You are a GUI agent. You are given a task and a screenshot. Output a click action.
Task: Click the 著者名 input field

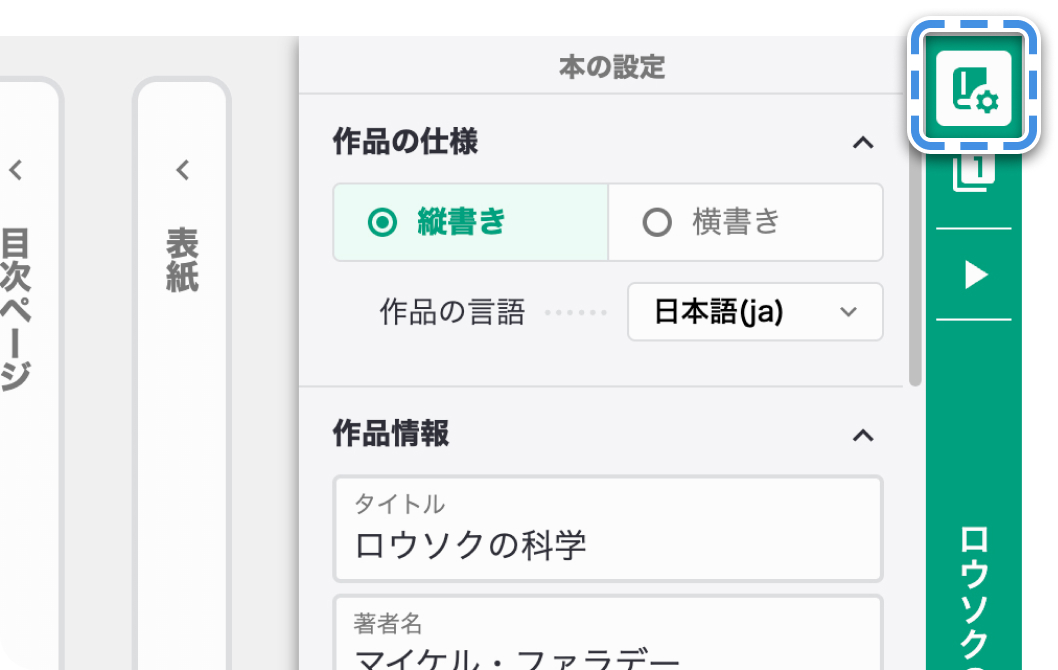608,633
